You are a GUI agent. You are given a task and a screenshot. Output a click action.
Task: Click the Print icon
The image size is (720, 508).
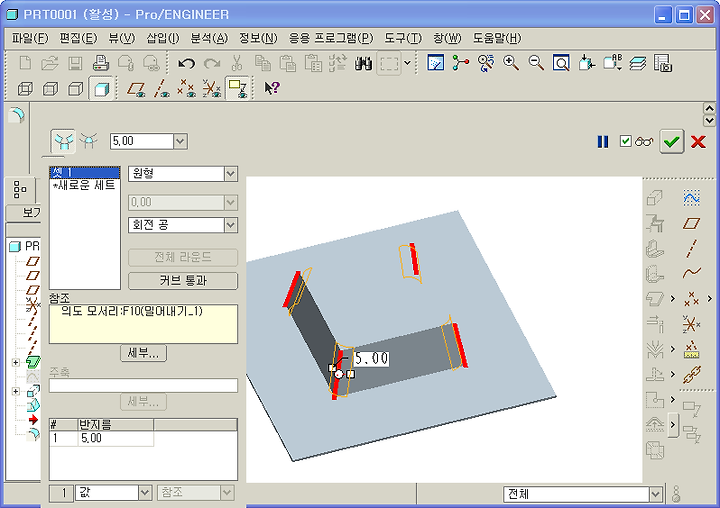click(x=101, y=63)
